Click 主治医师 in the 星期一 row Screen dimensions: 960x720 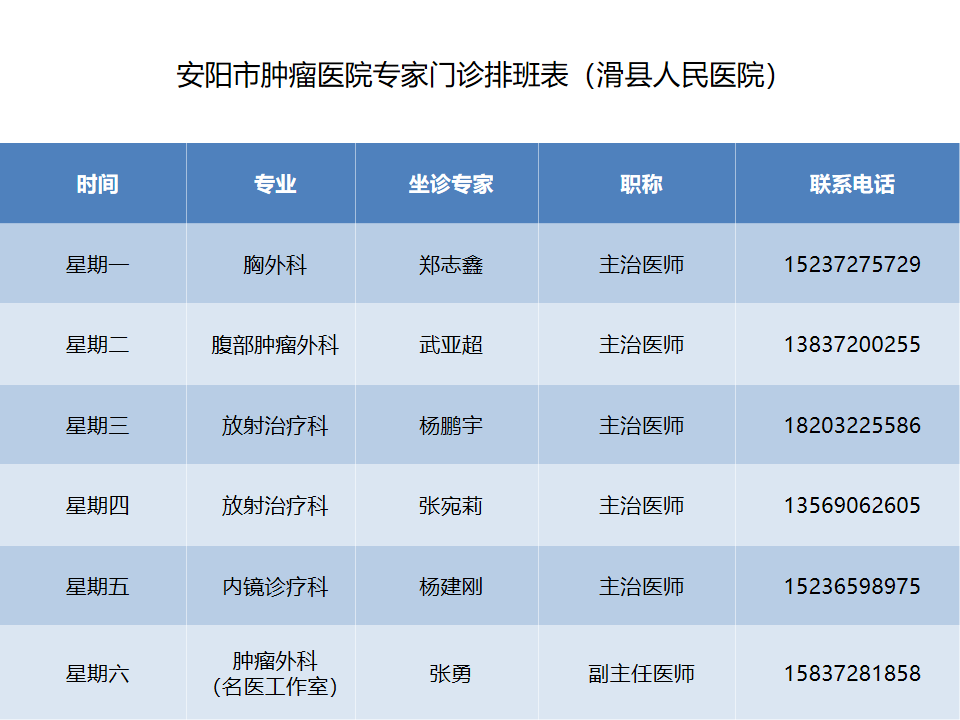(641, 264)
